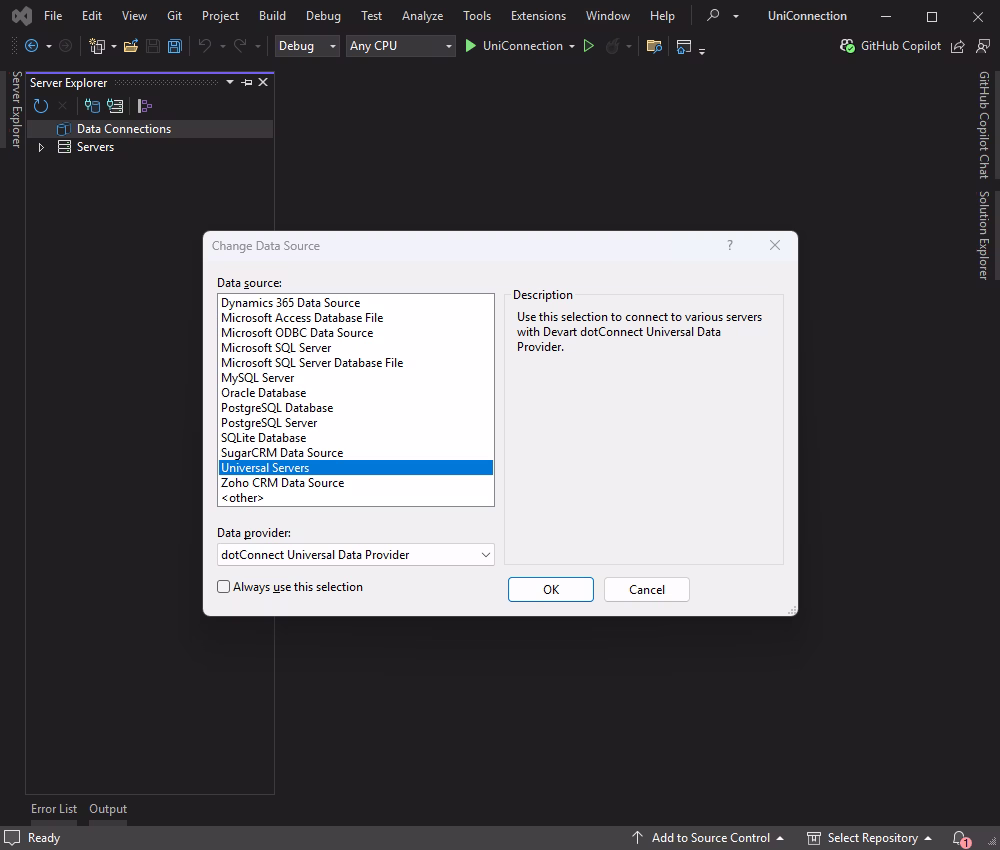The width and height of the screenshot is (1000, 850).
Task: Click the Save All icon
Action: pos(175,46)
